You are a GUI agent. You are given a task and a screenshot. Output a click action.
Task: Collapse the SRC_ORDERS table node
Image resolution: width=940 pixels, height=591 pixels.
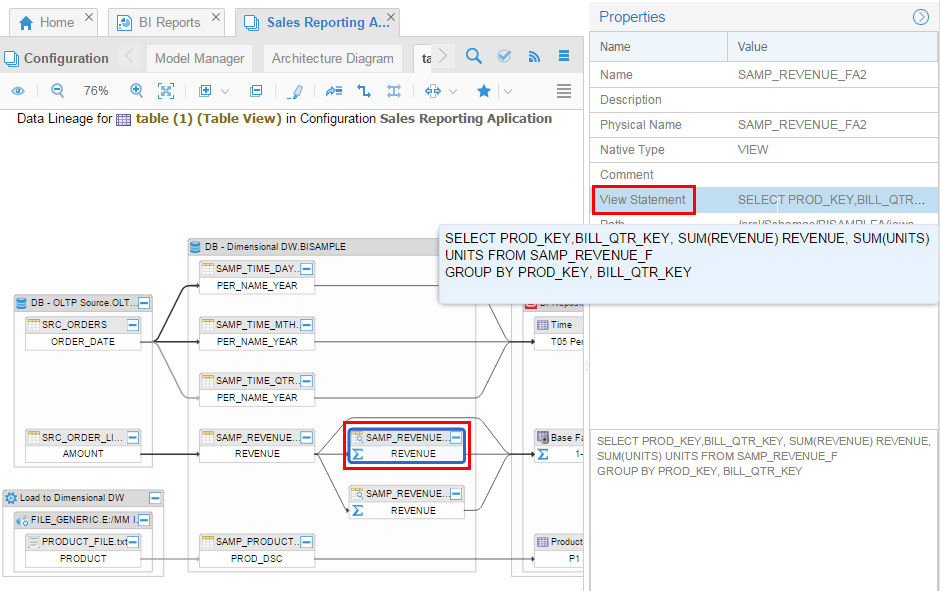click(133, 325)
